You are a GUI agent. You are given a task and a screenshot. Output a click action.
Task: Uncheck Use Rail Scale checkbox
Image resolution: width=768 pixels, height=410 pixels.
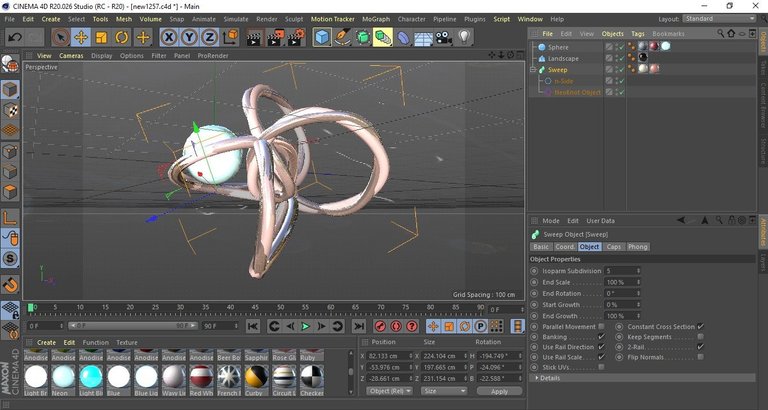coord(601,357)
